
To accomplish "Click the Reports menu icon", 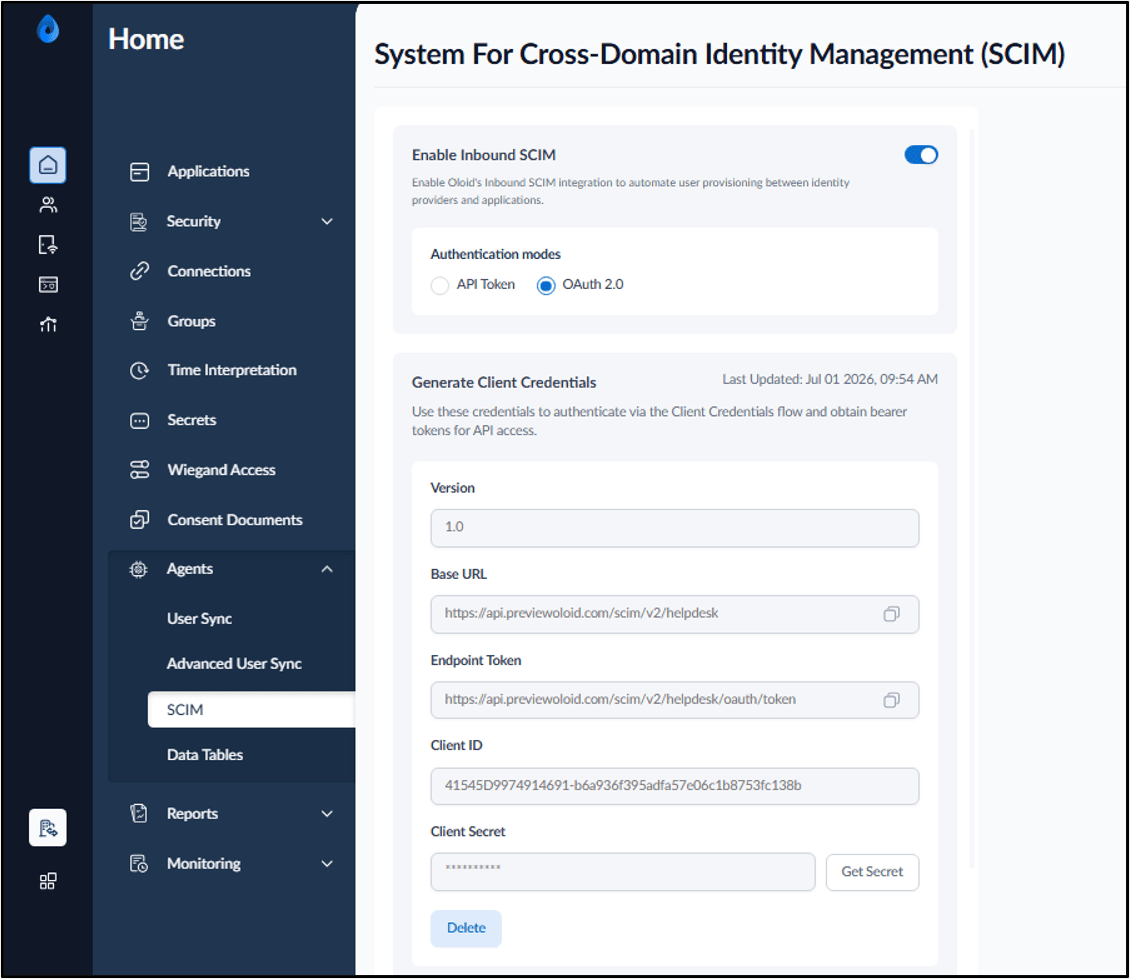I will coord(138,814).
